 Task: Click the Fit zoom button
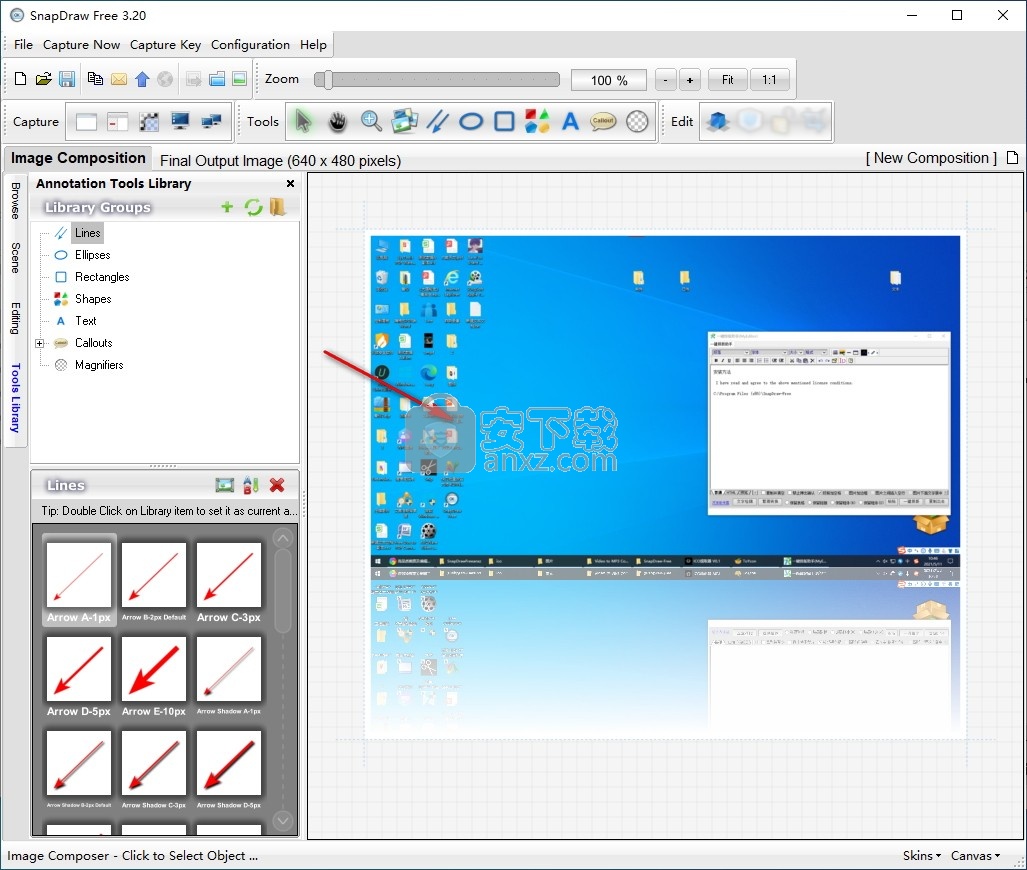pos(728,80)
